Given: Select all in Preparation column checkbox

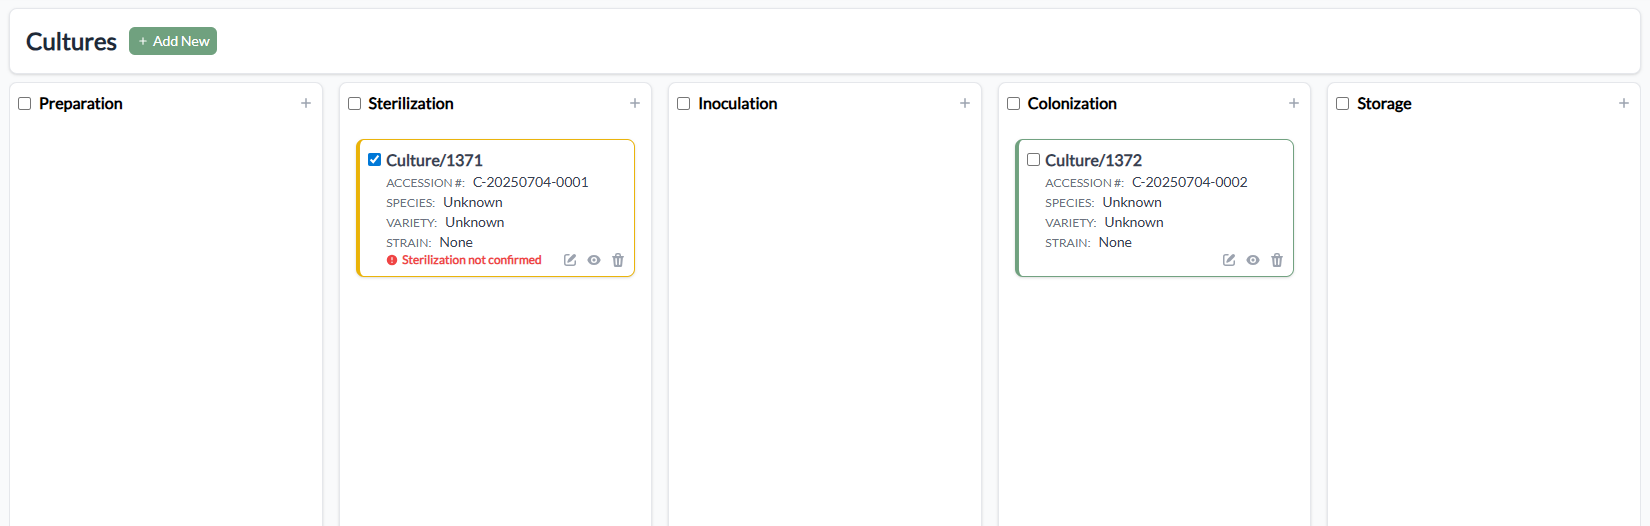Looking at the screenshot, I should (x=25, y=103).
